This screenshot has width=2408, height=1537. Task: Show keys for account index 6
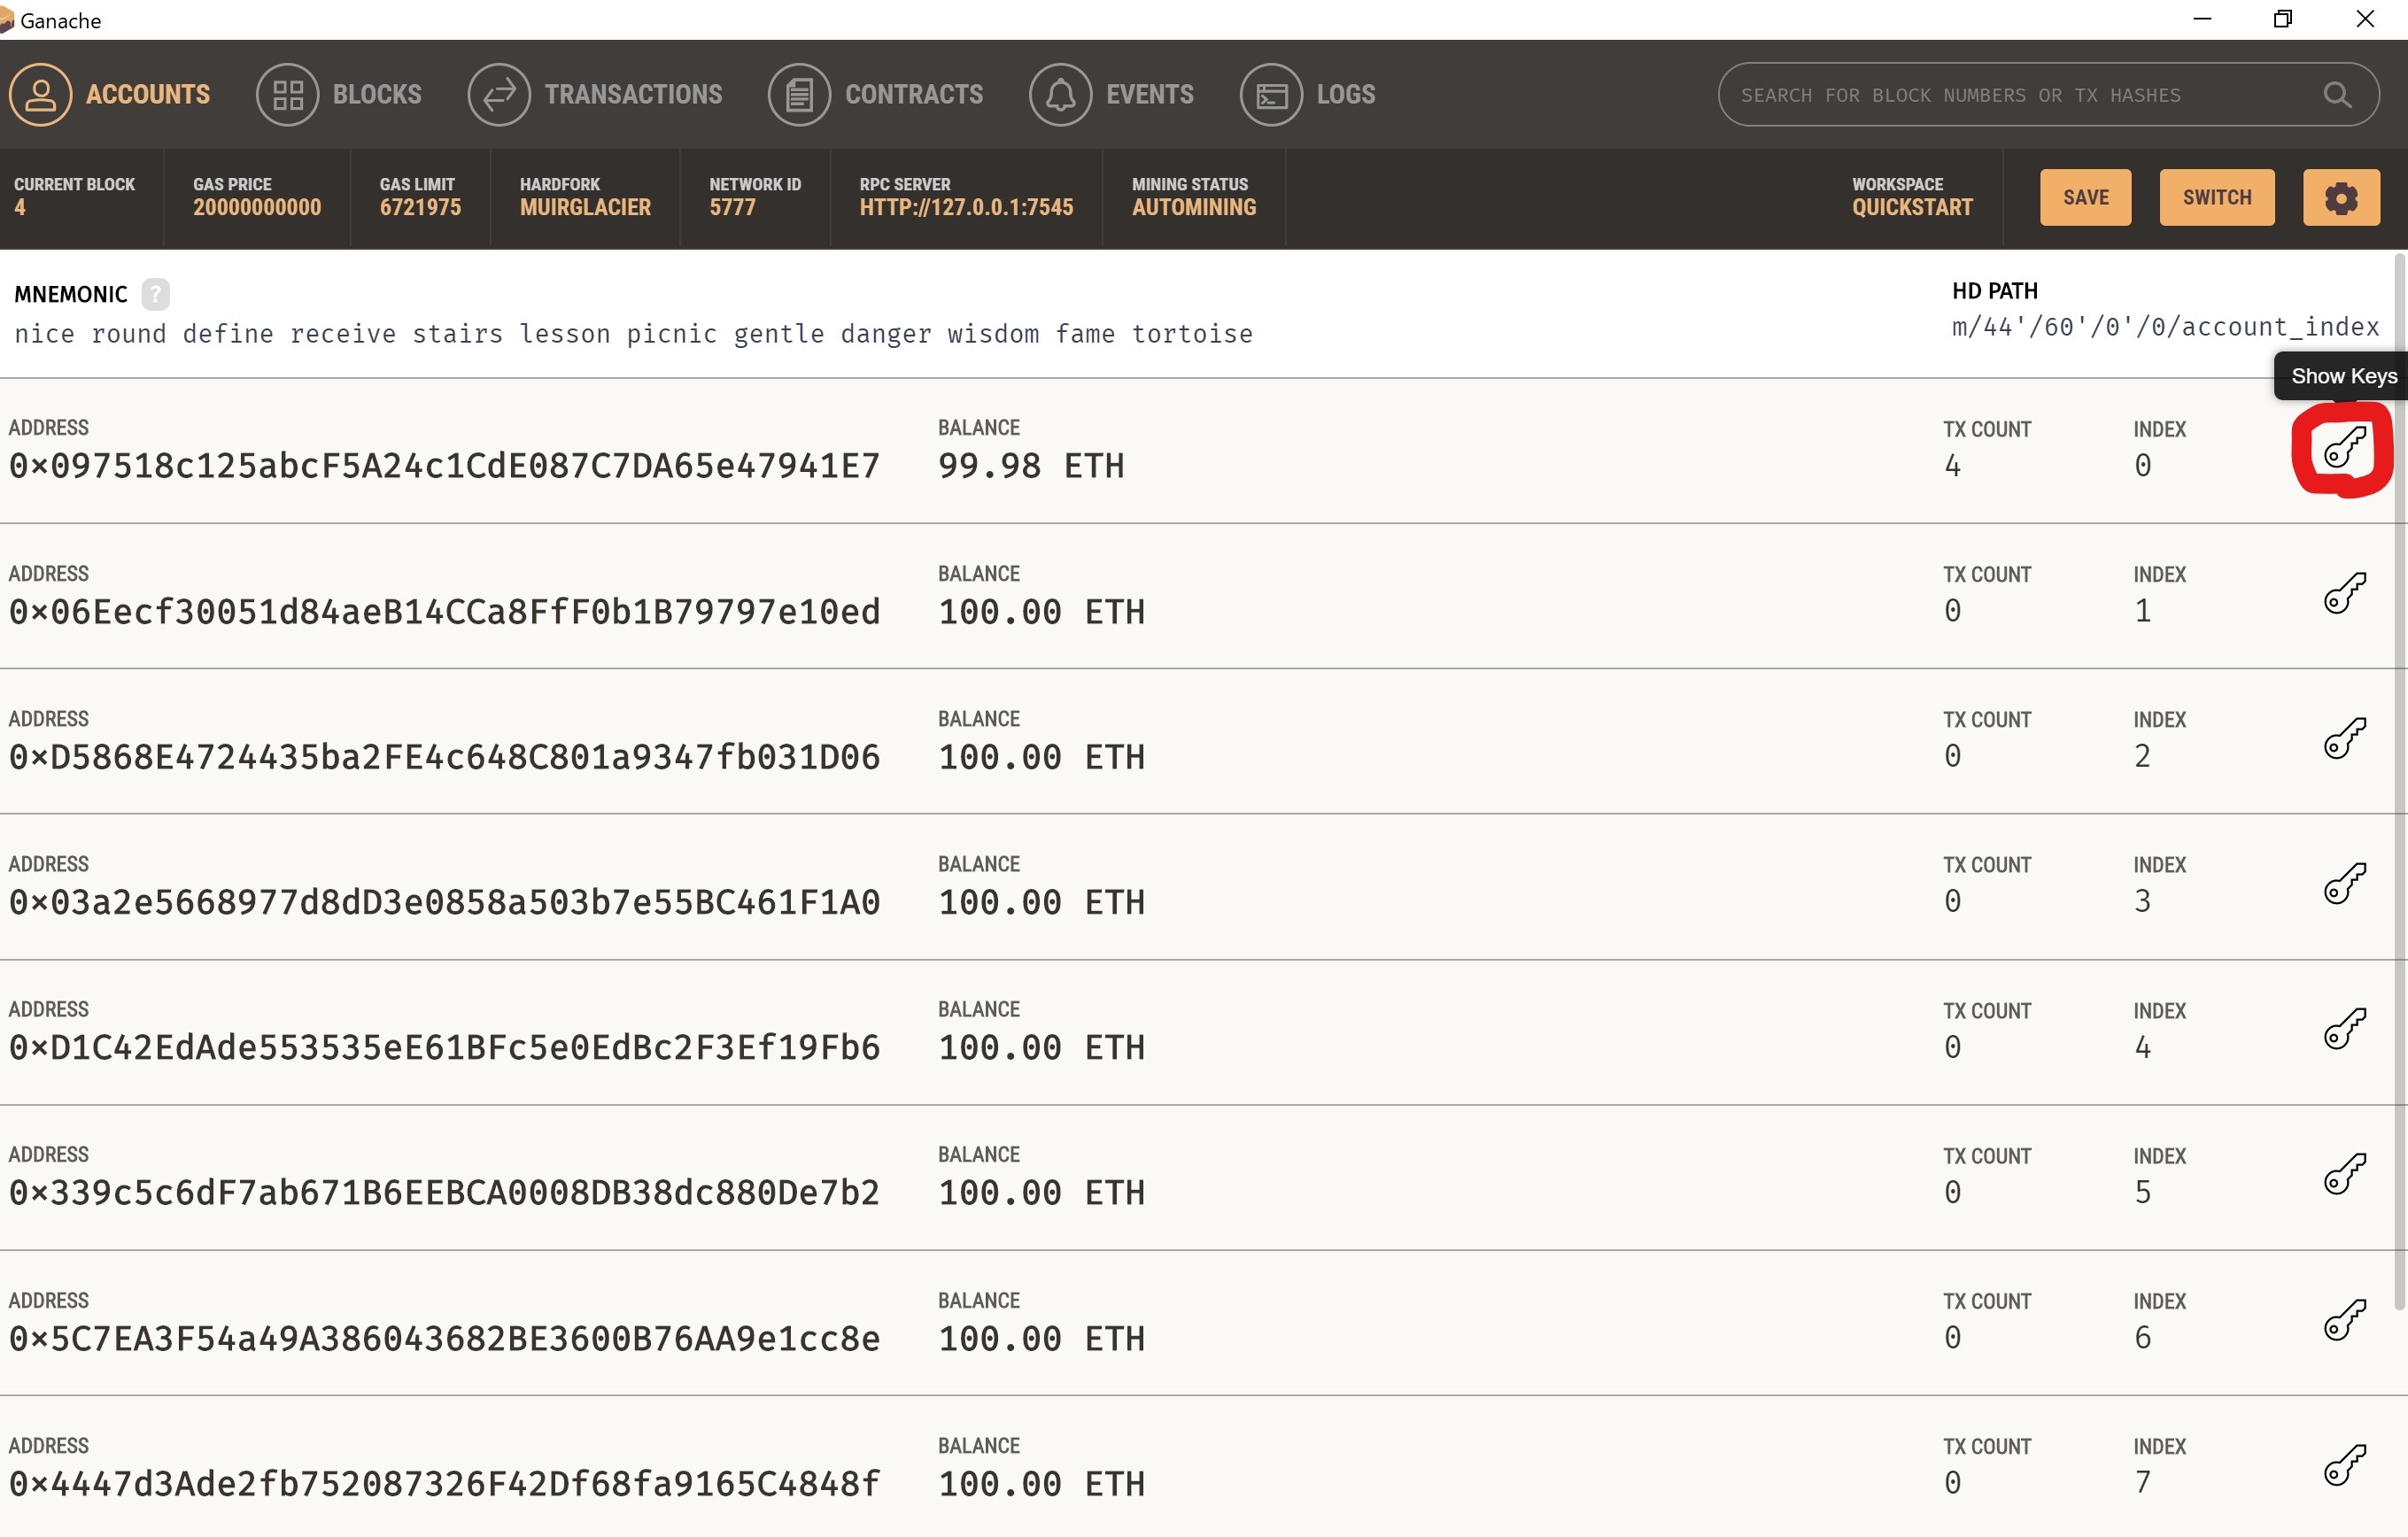pos(2344,1320)
